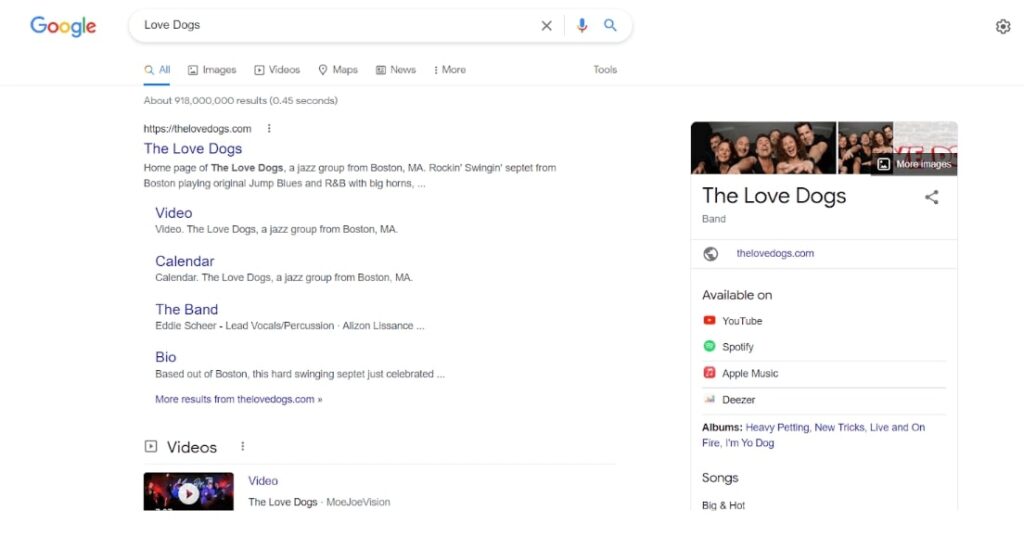Clear the search box with X icon
The height and width of the screenshot is (536, 1024).
point(547,25)
